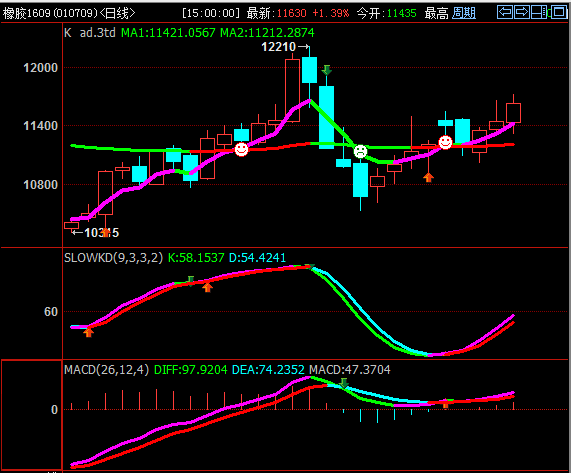Click the [15:00:00] timestamp
Viewport: 571px width, 473px height.
211,13
